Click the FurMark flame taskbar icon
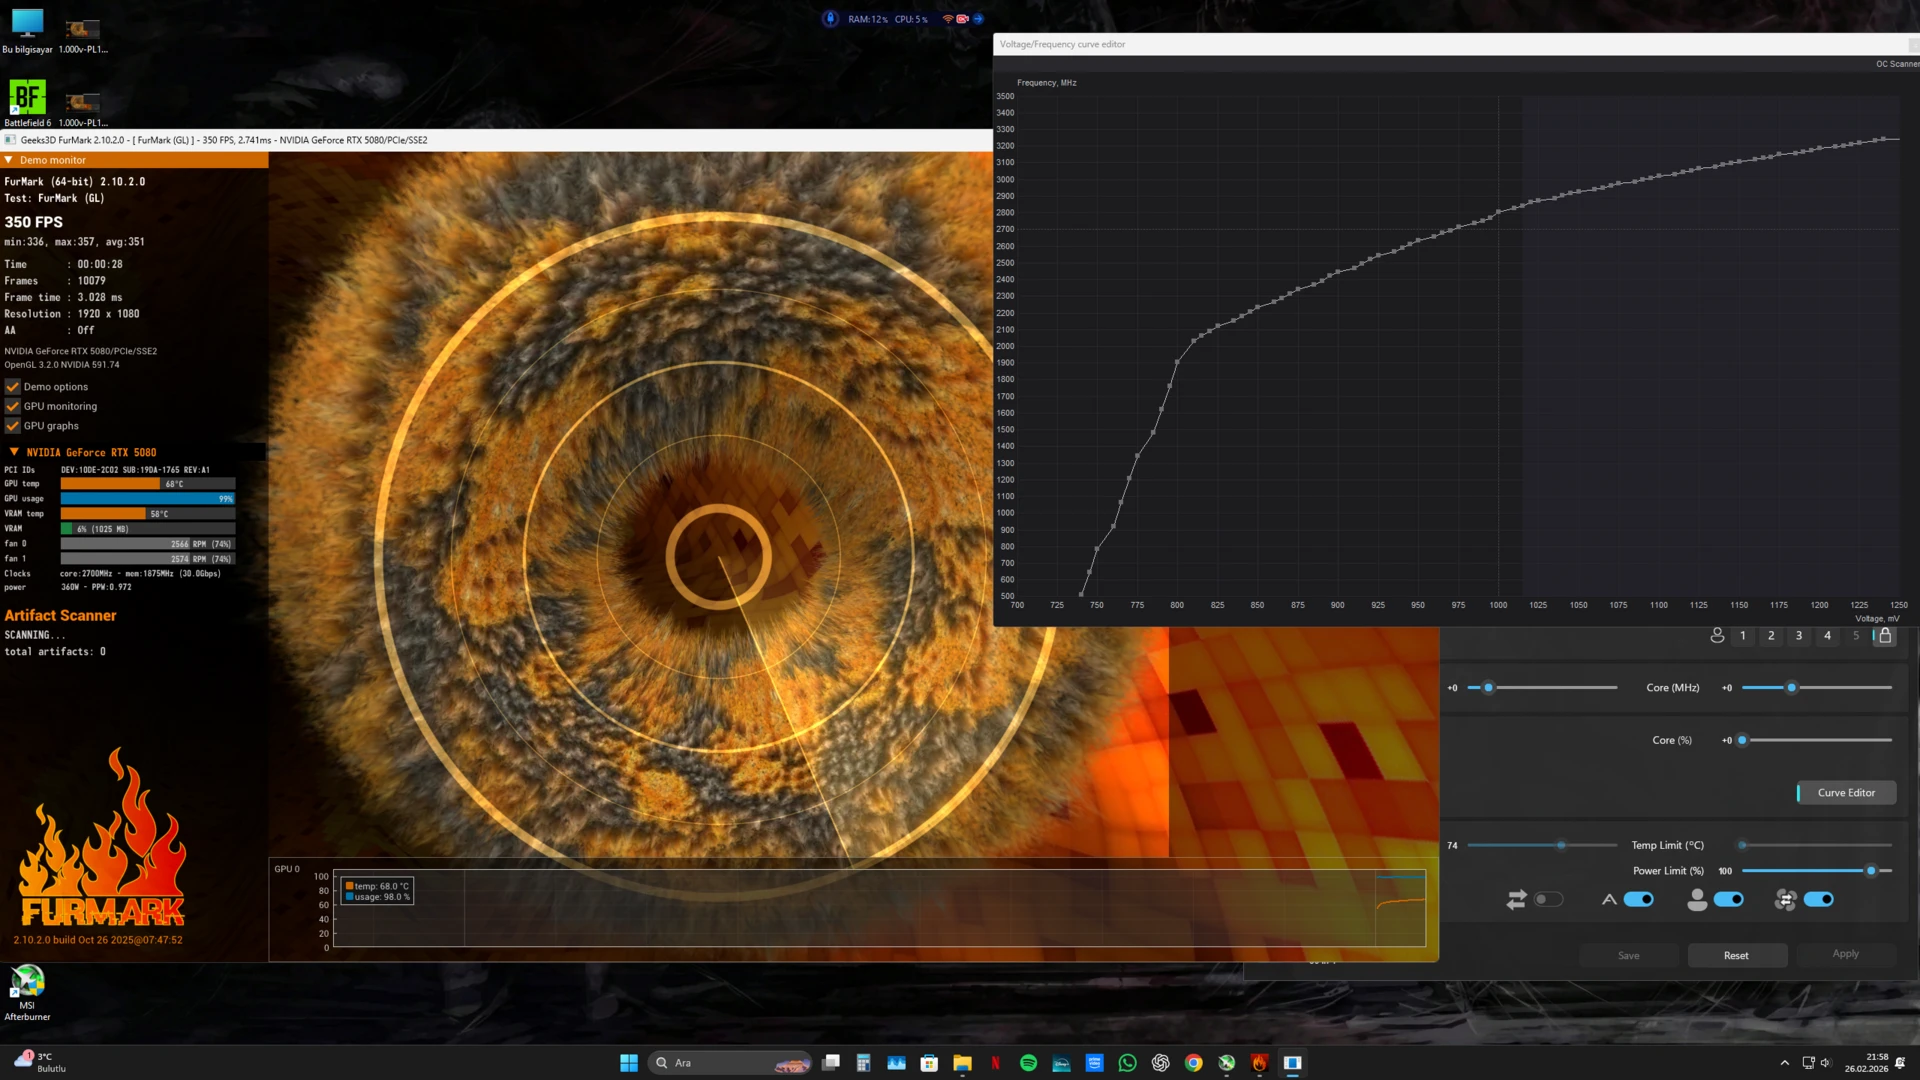Viewport: 1920px width, 1080px height. tap(1259, 1063)
